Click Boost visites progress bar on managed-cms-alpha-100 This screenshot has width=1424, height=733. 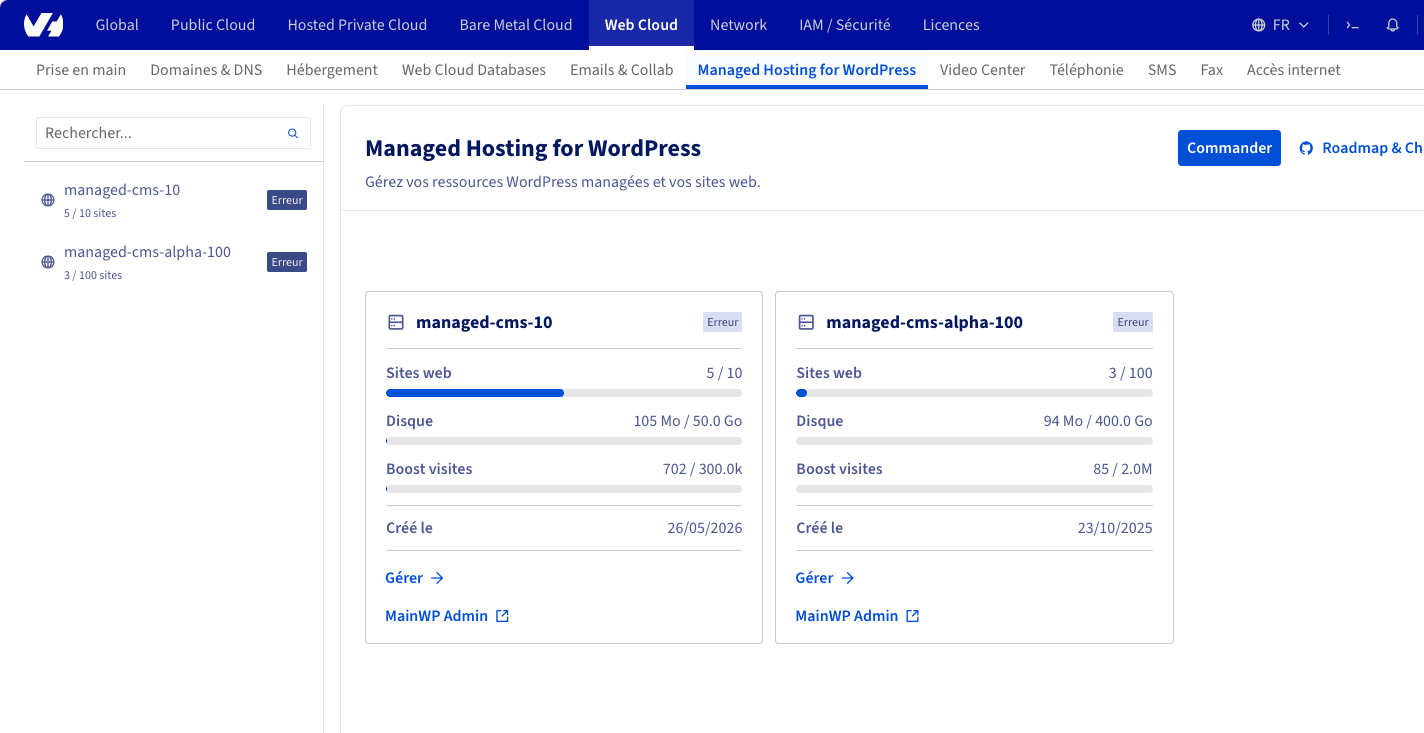pyautogui.click(x=974, y=489)
